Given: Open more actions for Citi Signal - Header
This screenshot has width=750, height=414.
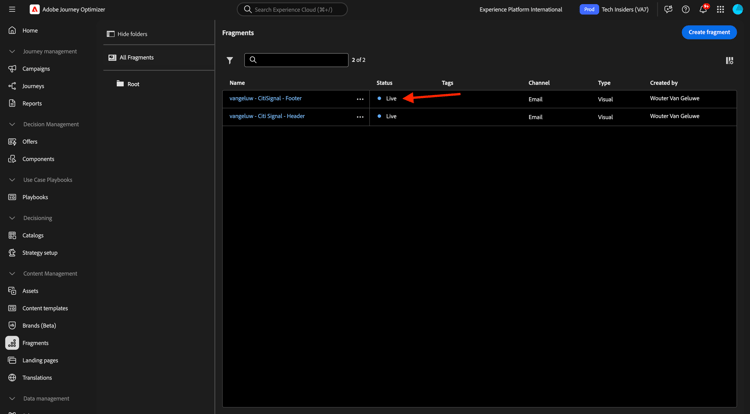Looking at the screenshot, I should point(360,117).
